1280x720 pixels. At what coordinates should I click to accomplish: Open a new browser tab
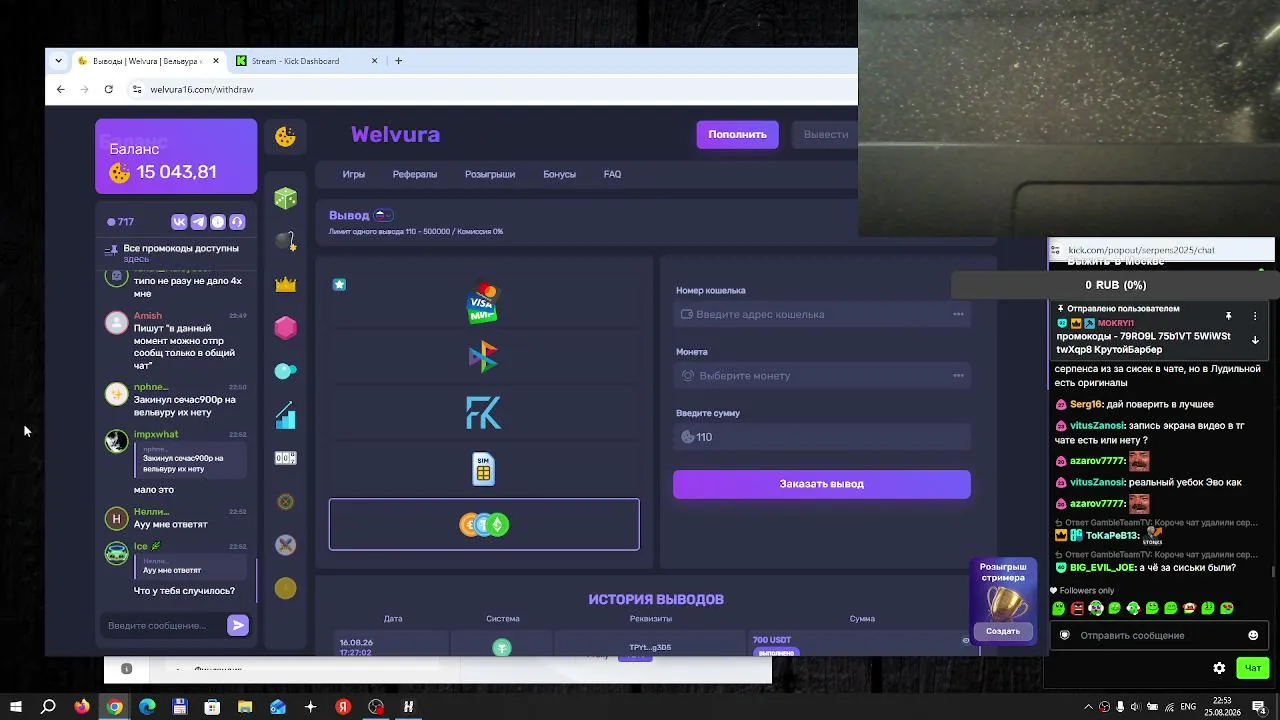(398, 61)
